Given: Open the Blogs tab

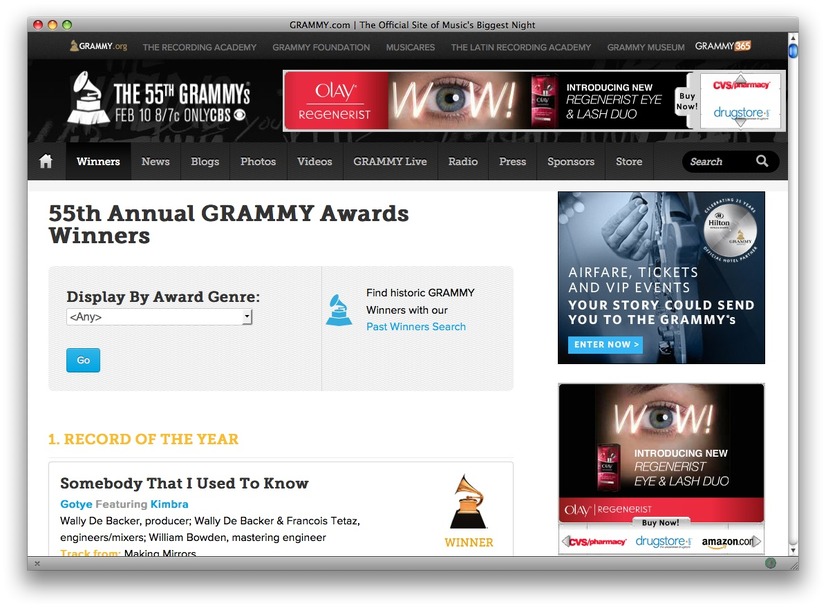Looking at the screenshot, I should click(x=205, y=161).
